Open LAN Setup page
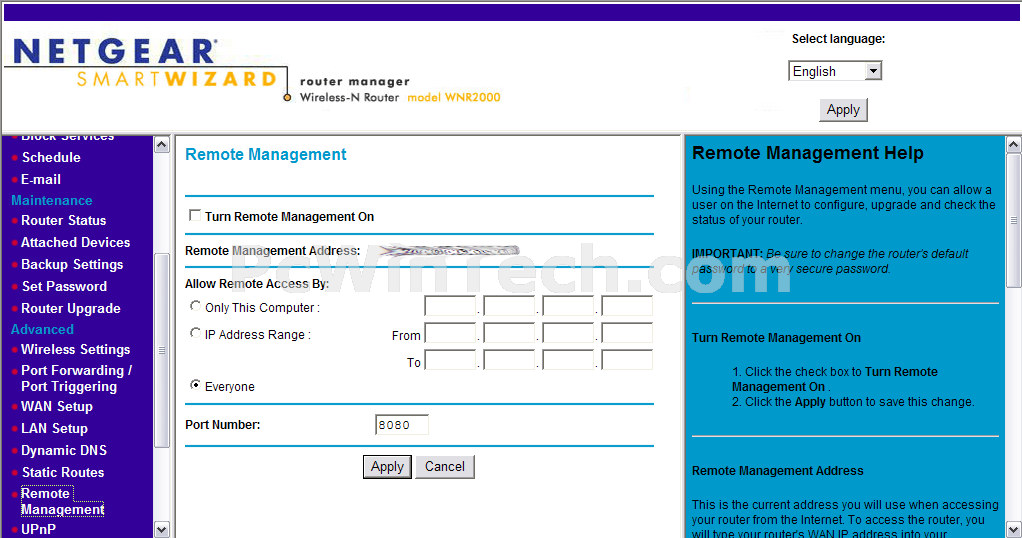 tap(54, 428)
